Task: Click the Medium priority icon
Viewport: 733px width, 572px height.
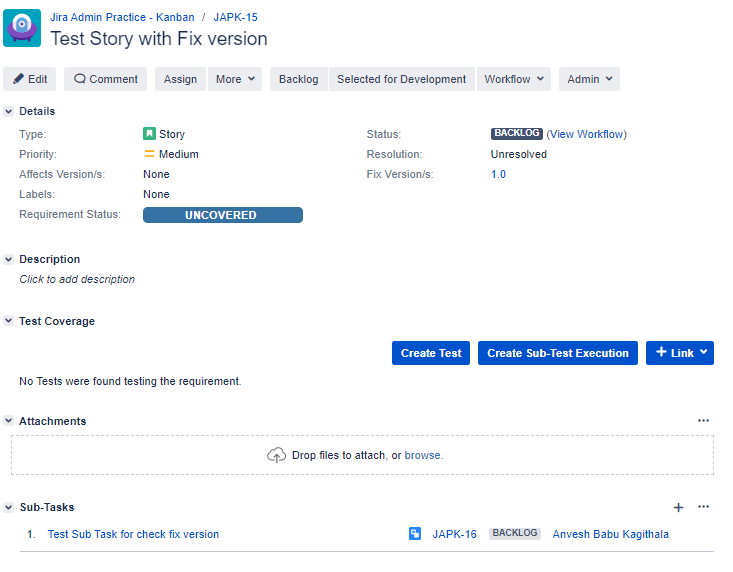Action: [x=149, y=154]
